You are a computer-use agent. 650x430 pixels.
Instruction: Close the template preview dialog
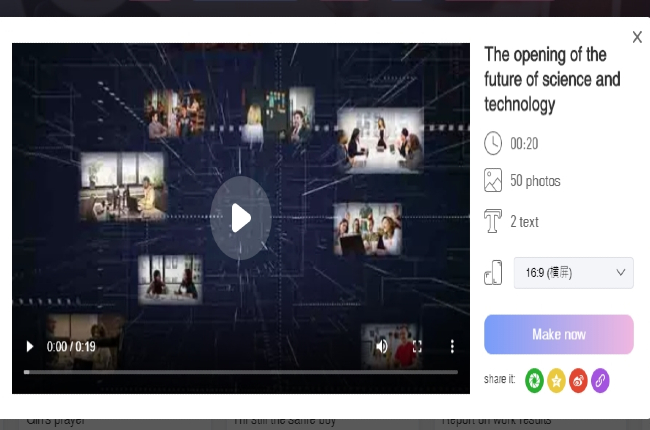[637, 37]
